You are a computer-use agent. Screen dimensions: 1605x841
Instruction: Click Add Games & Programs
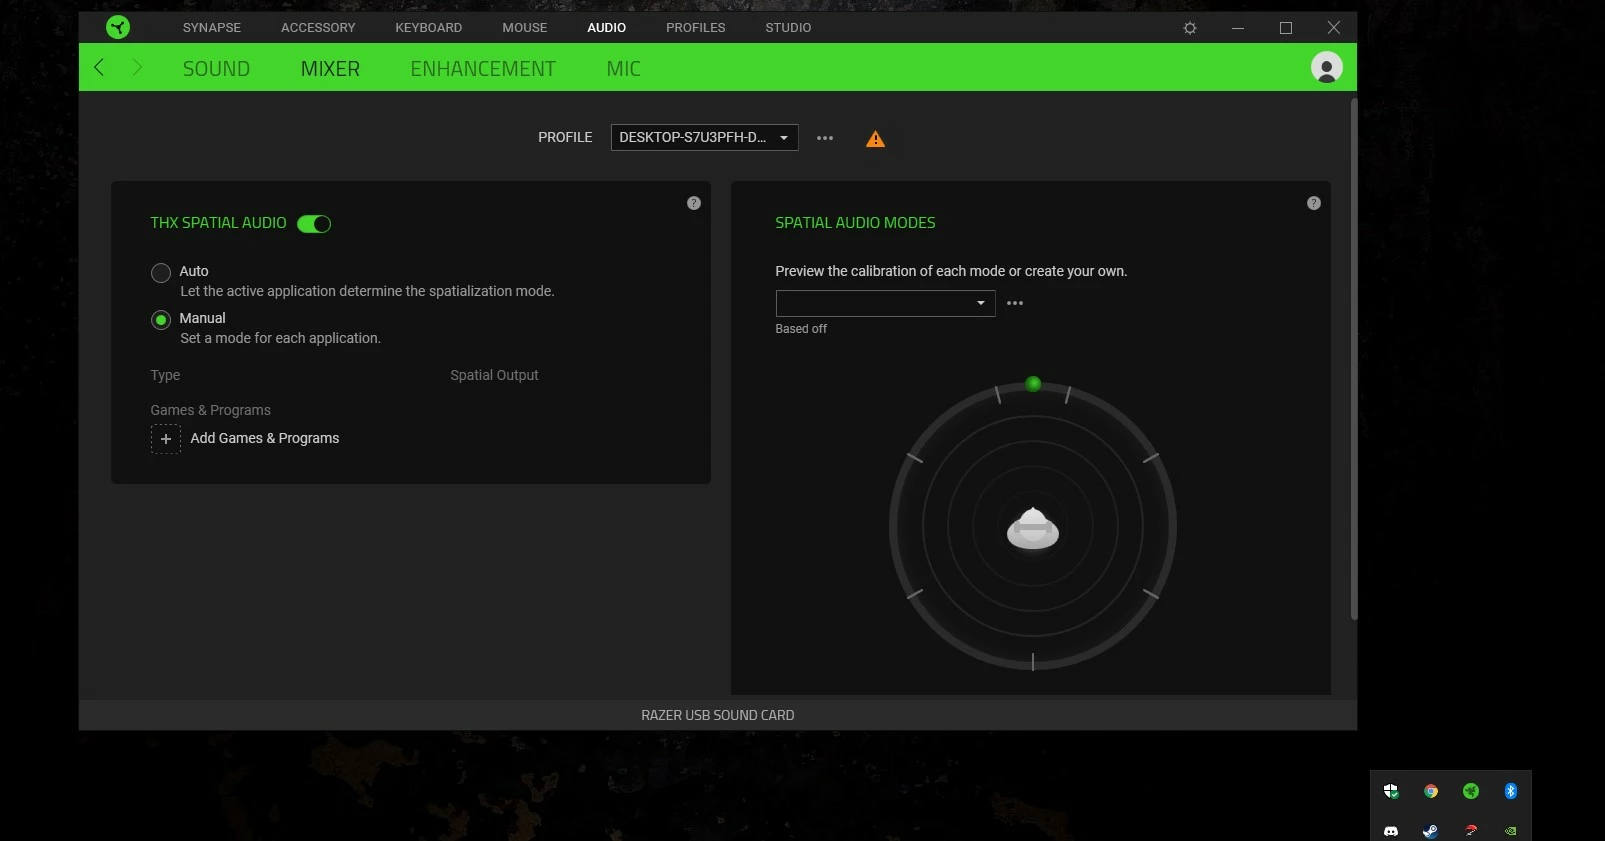[x=265, y=438]
